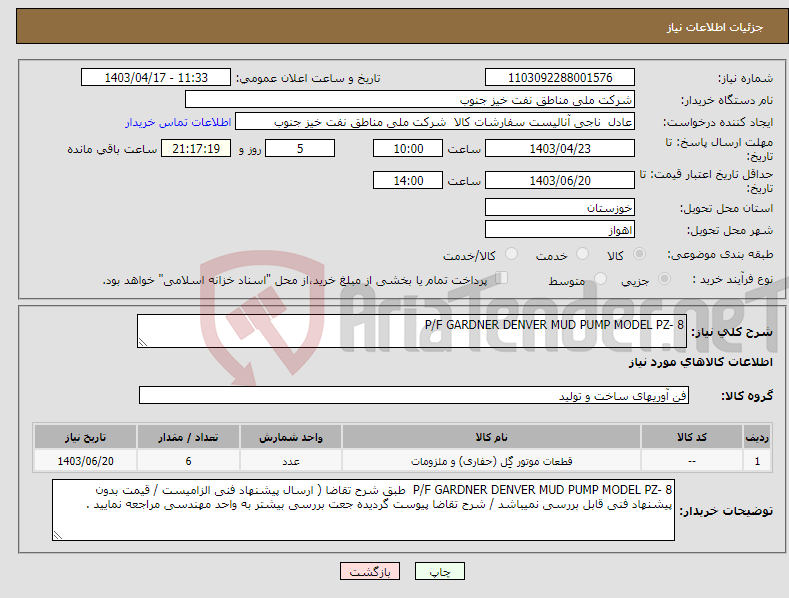Select the جزیی purchase type radio
This screenshot has height=598, width=789.
(664, 278)
